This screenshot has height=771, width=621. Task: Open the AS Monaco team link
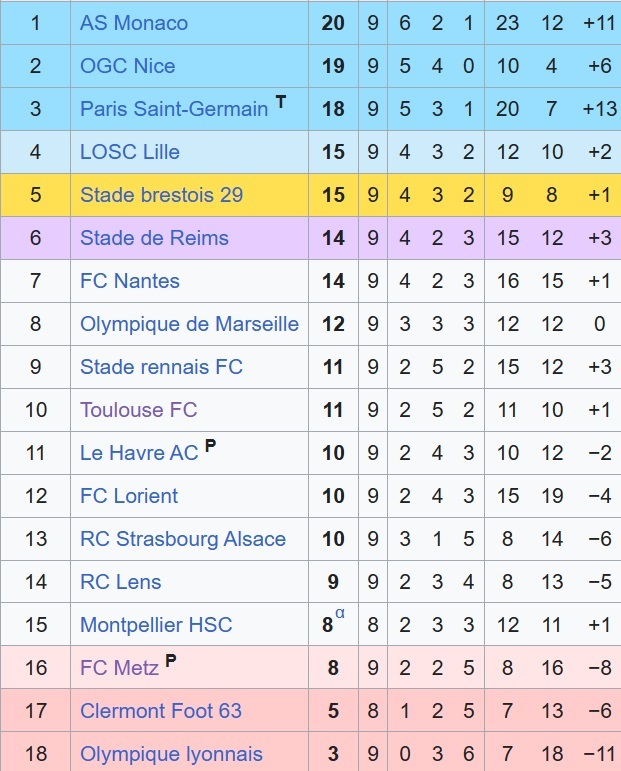click(x=133, y=23)
